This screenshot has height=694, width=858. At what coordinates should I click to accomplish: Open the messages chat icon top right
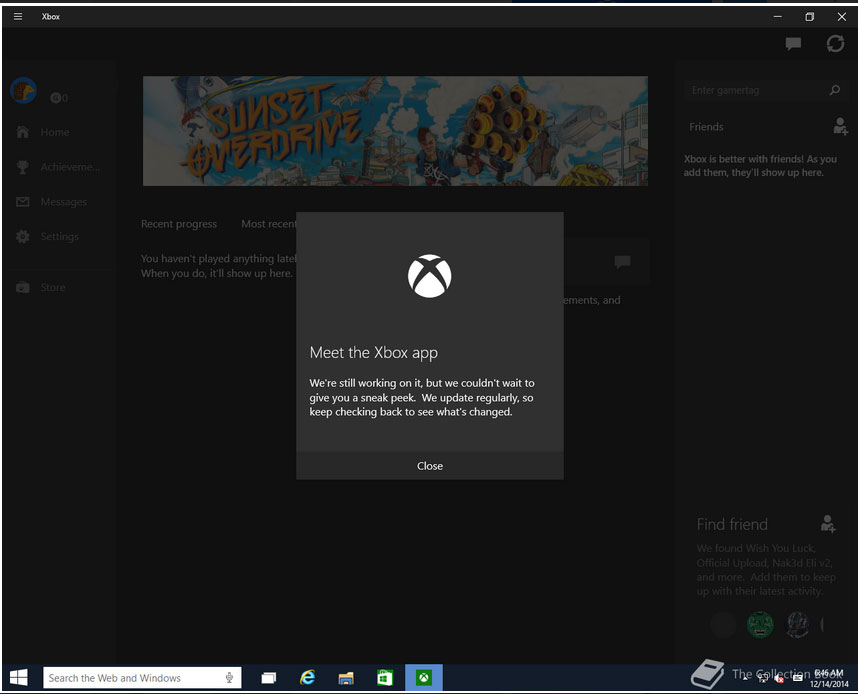793,44
